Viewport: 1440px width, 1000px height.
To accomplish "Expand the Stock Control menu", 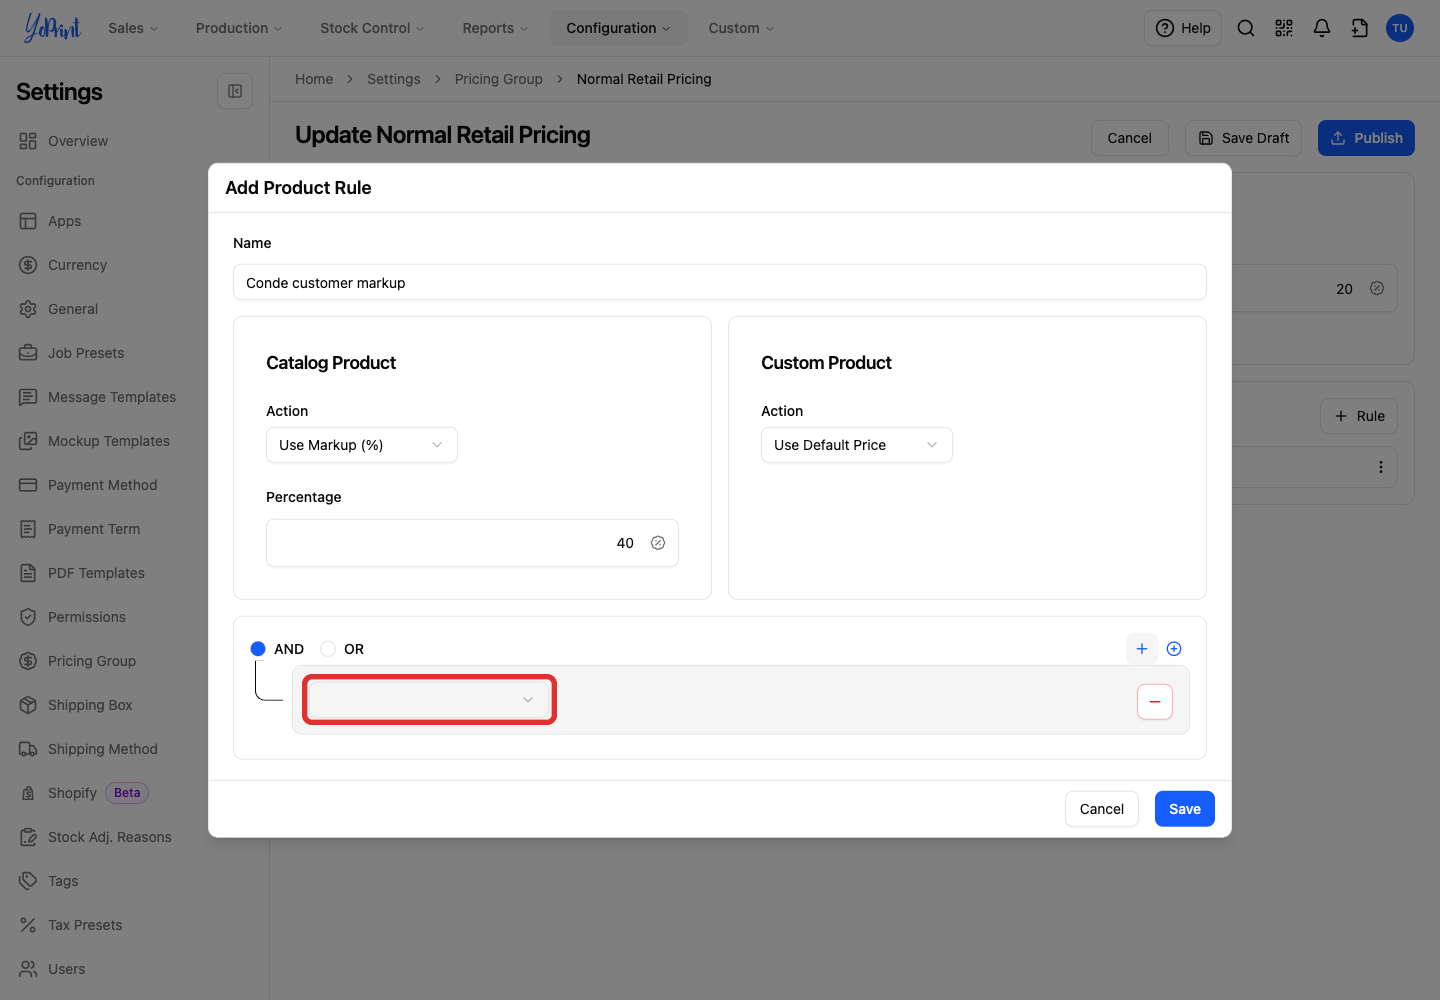I will coord(372,28).
